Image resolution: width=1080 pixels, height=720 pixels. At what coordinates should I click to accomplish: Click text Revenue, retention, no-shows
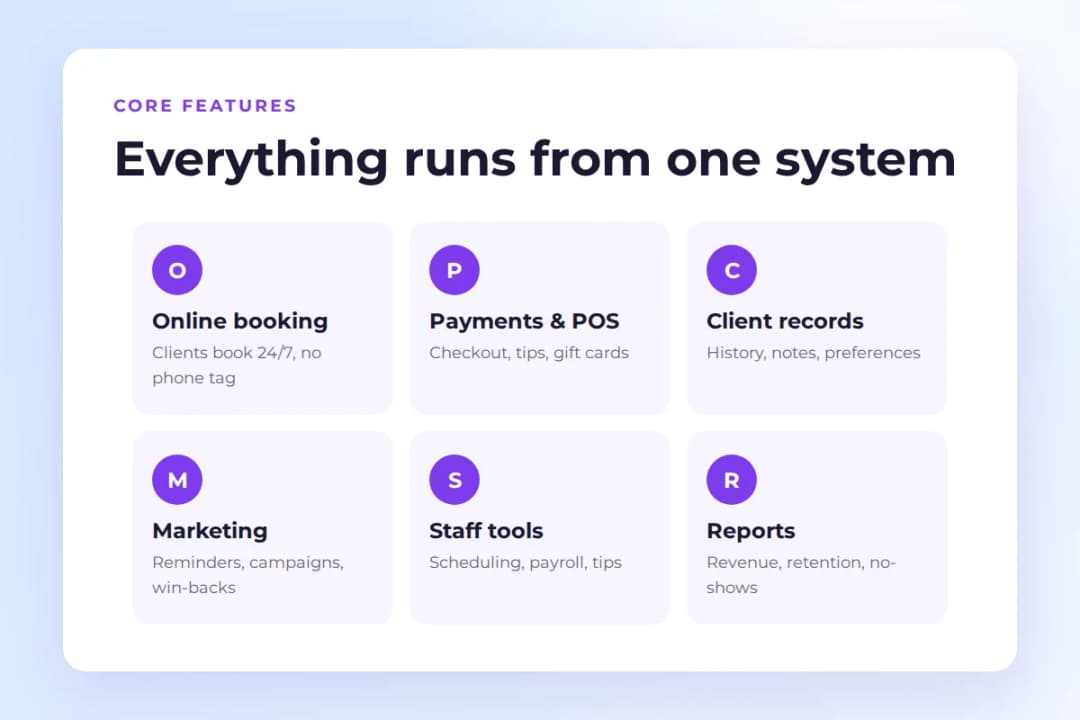tap(801, 575)
